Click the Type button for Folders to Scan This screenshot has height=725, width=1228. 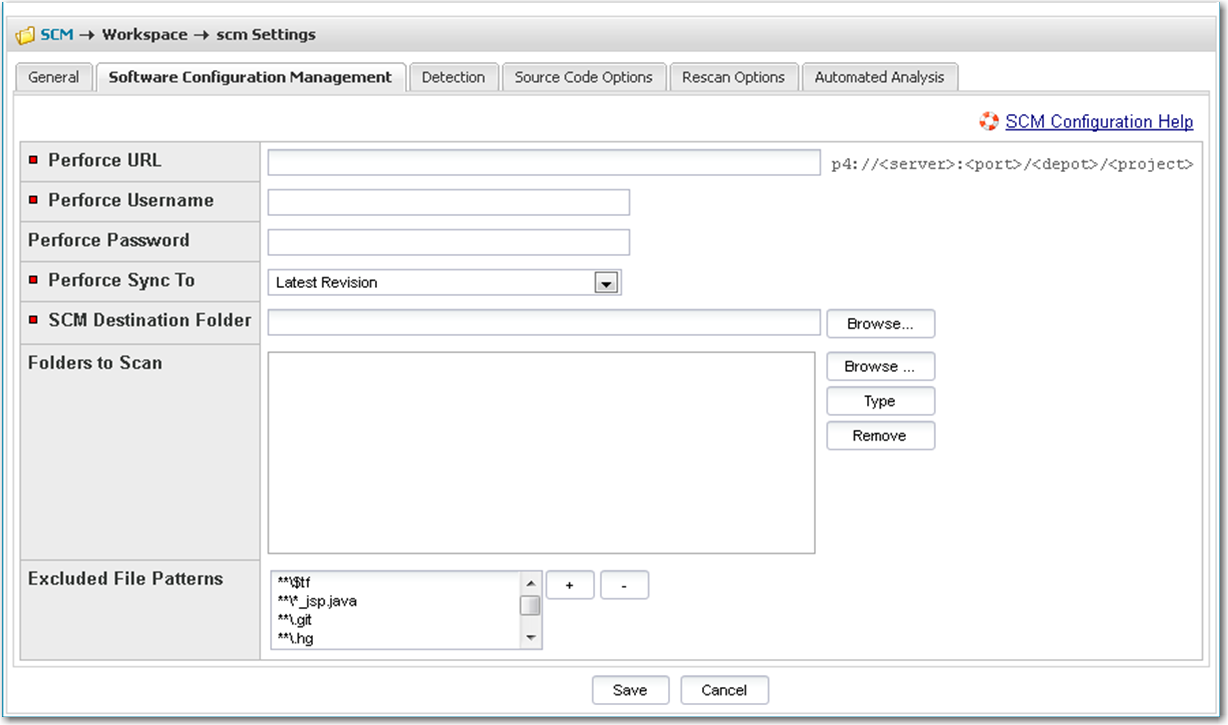(x=880, y=401)
